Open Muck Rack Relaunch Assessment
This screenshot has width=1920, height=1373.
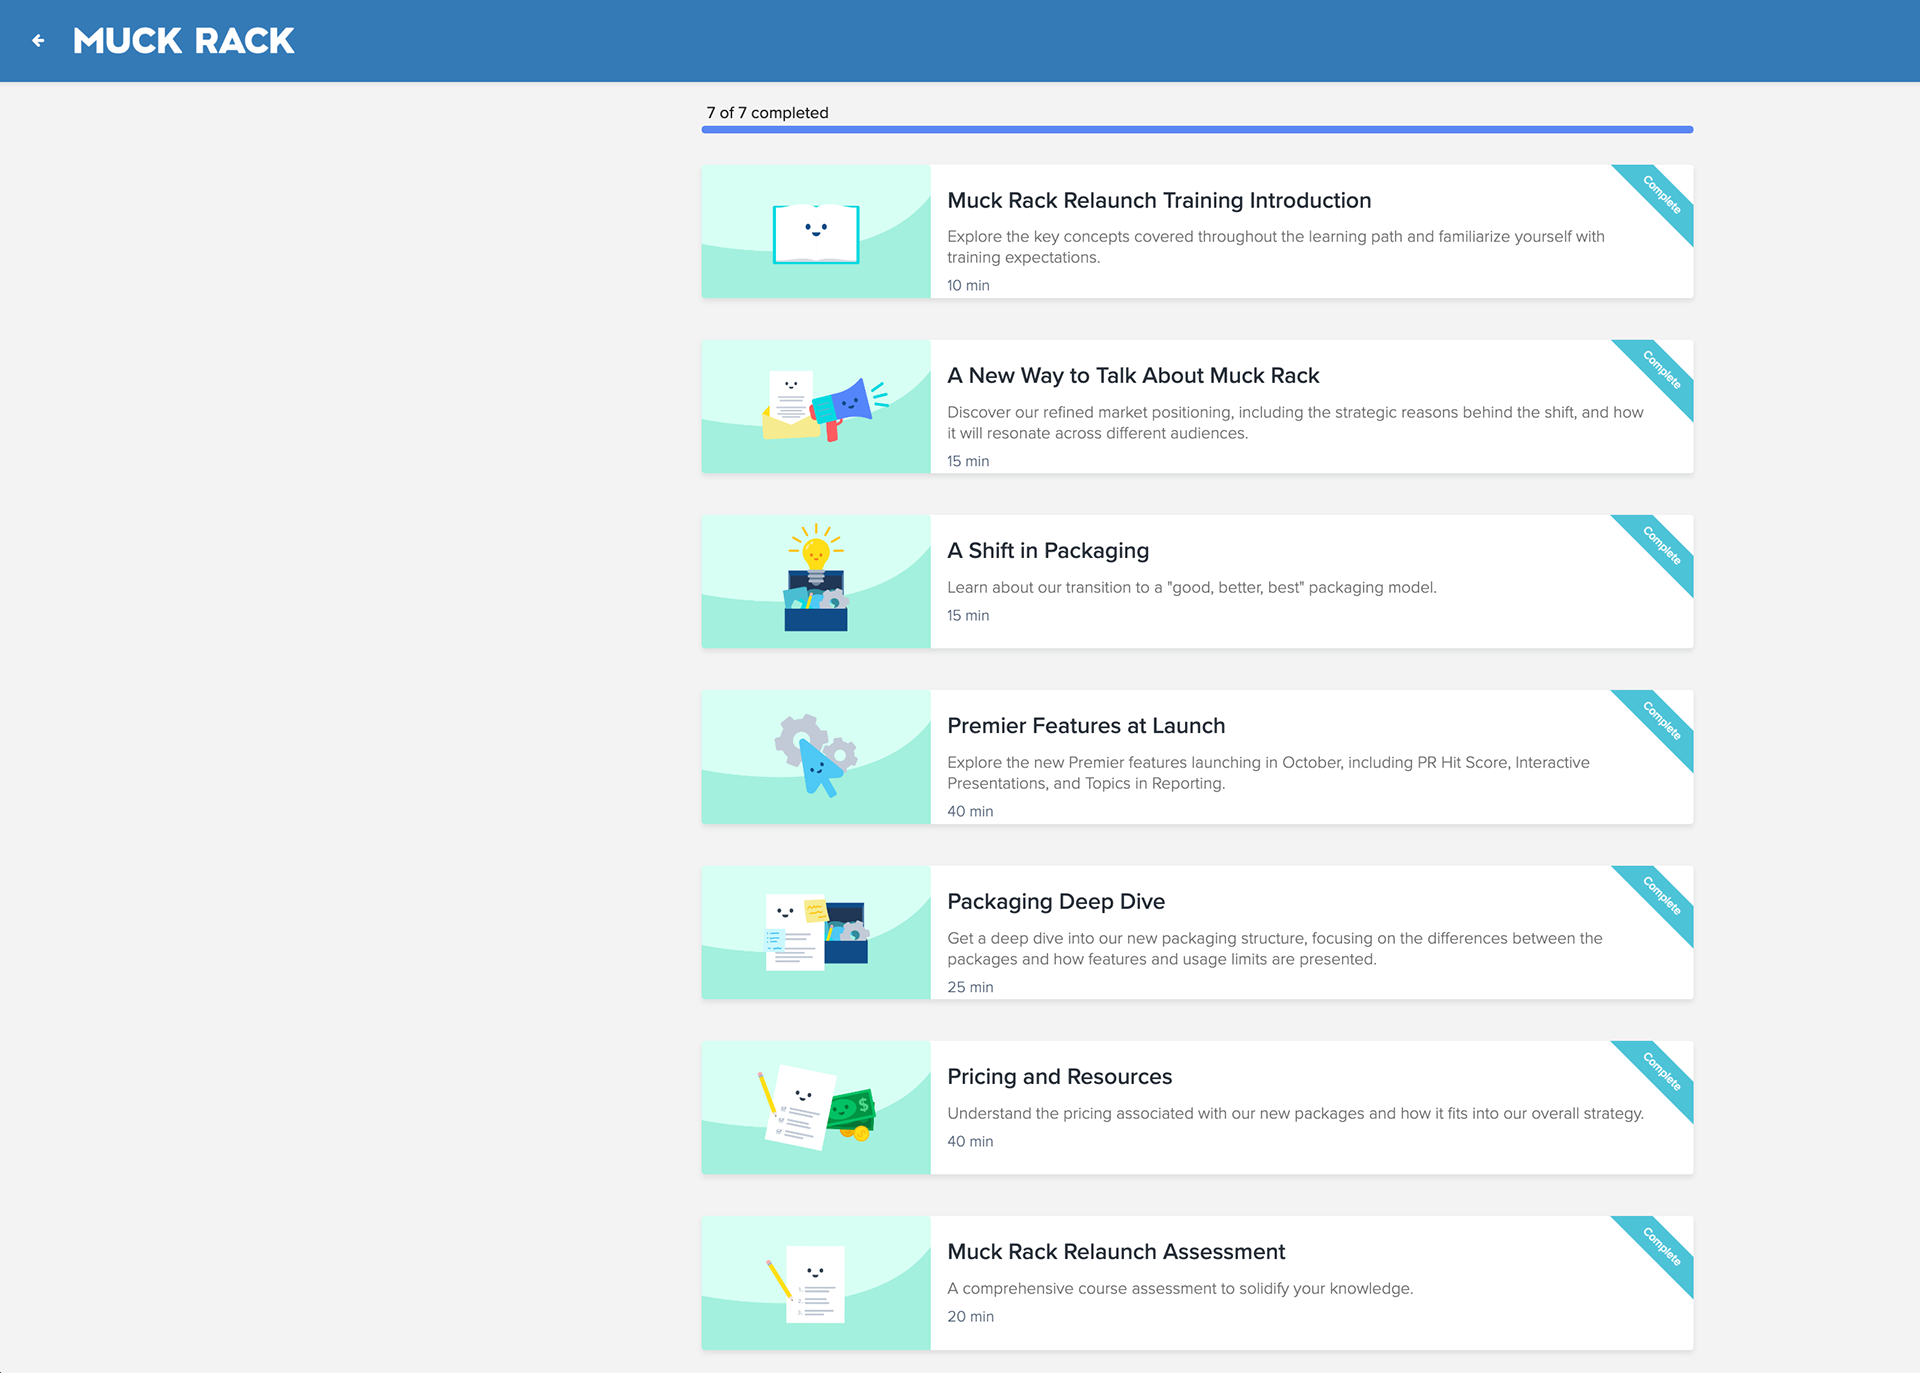(x=1116, y=1251)
